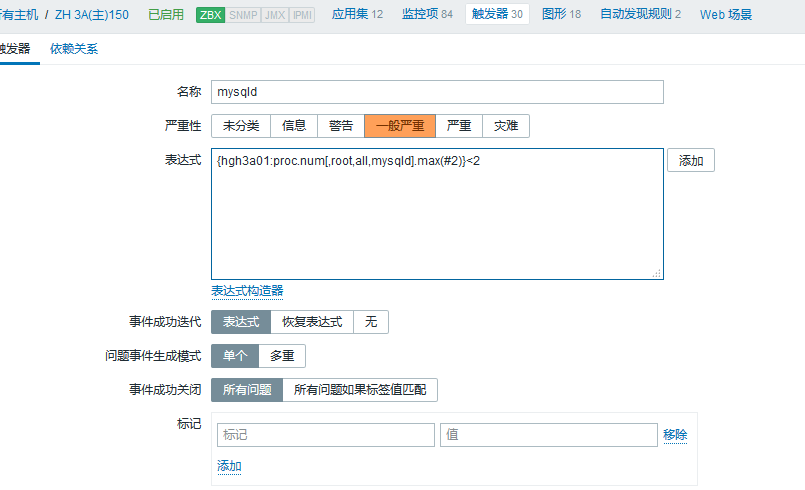The image size is (805, 490).
Task: Click the SNMP availability badge
Action: click(x=243, y=15)
